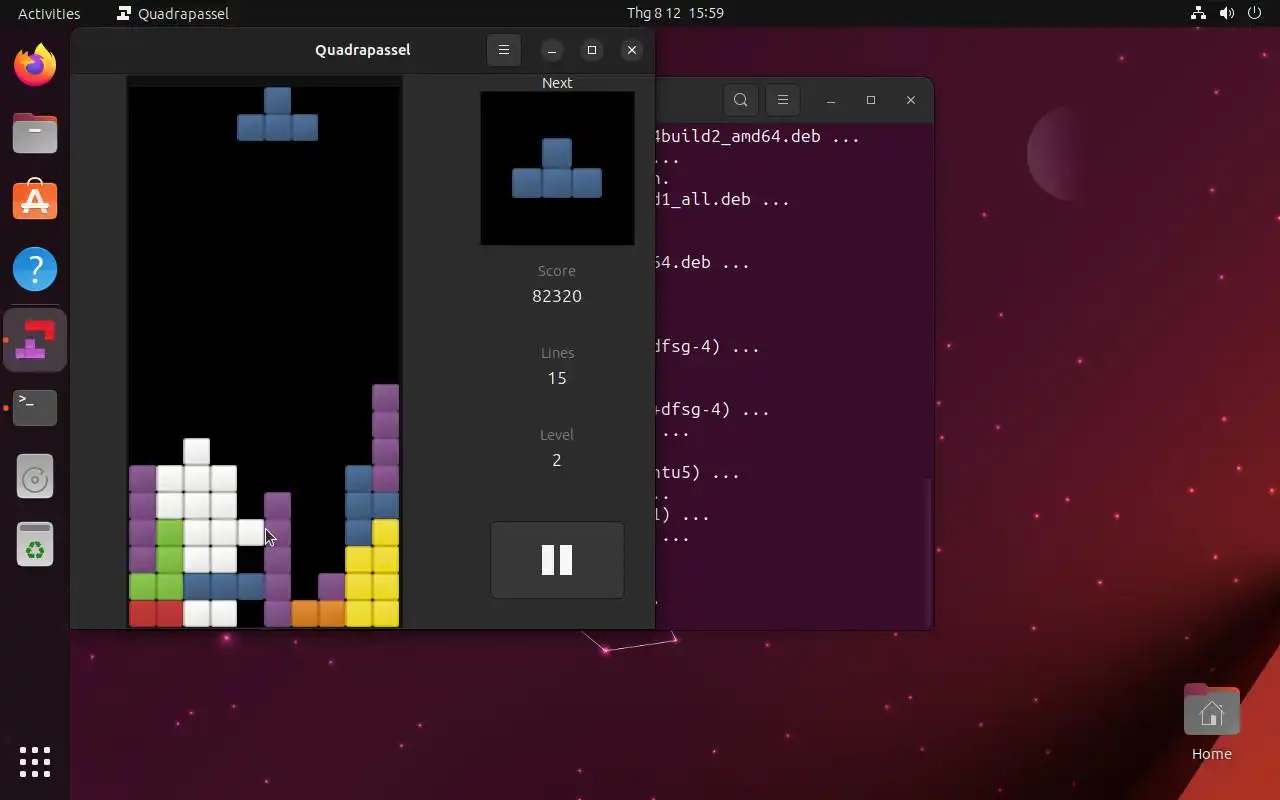Click the network icon in the system tray
The image size is (1280, 800).
click(x=1198, y=13)
